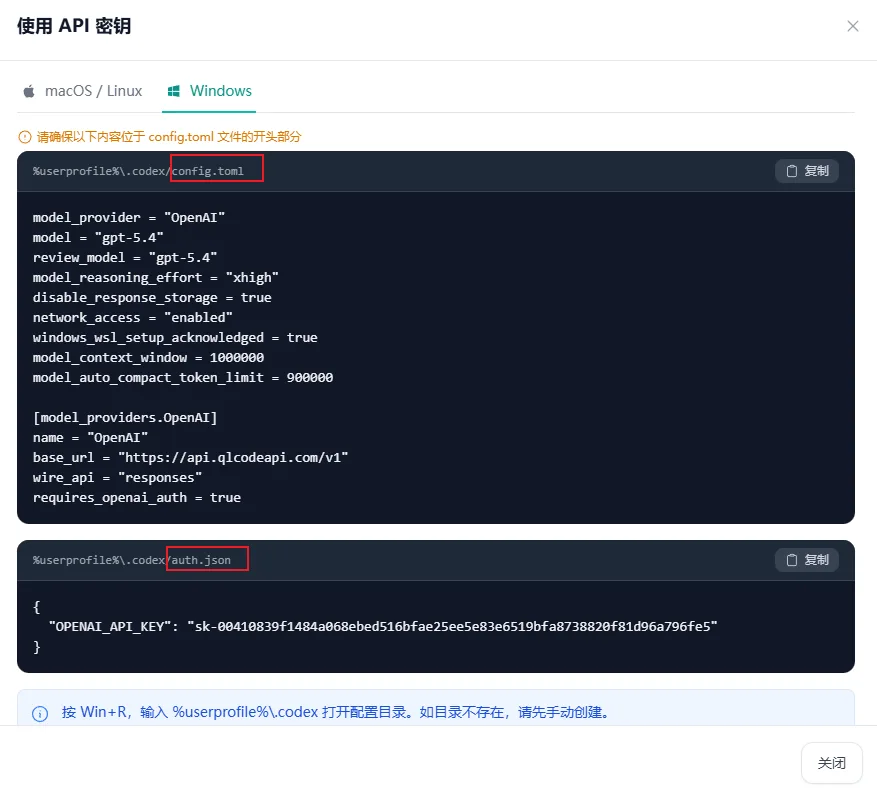Click the name = "OpenAI" line
This screenshot has width=877, height=794.
click(x=90, y=438)
